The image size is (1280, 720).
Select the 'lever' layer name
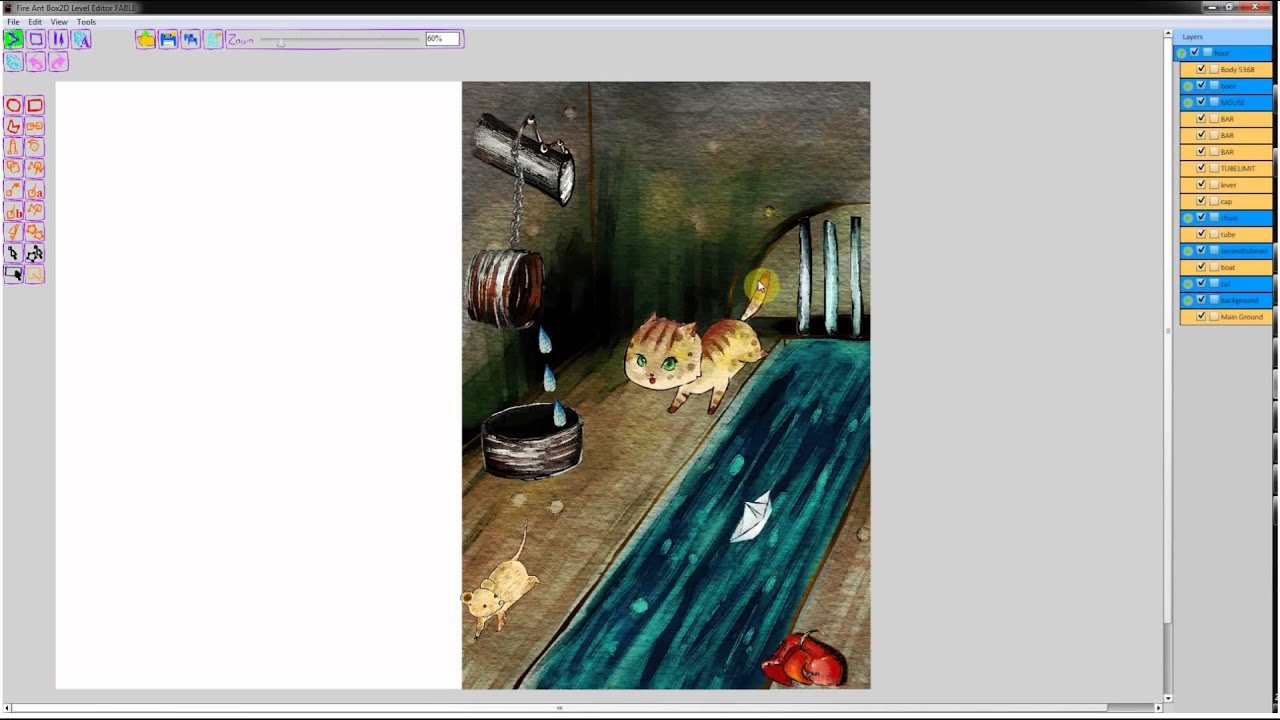tap(1228, 185)
